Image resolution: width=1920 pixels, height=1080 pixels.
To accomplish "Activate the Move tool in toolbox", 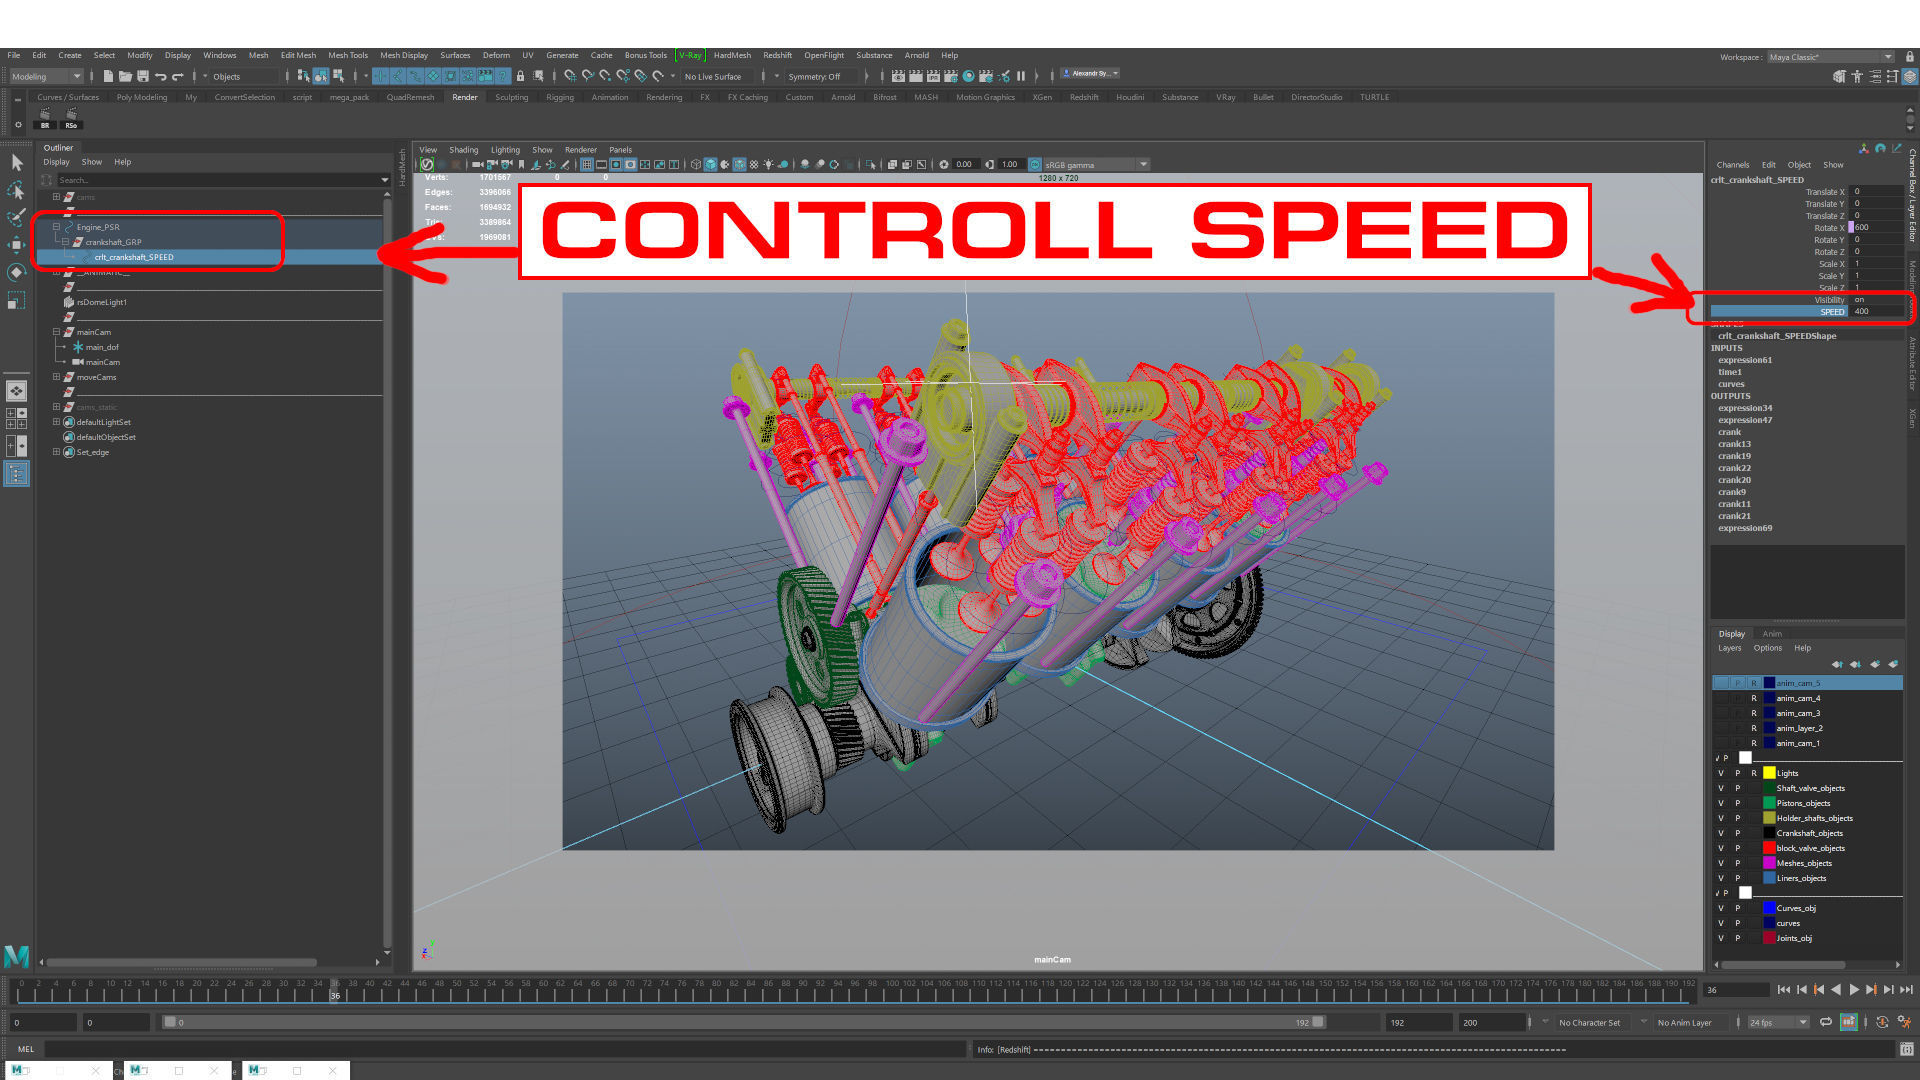I will 16,245.
